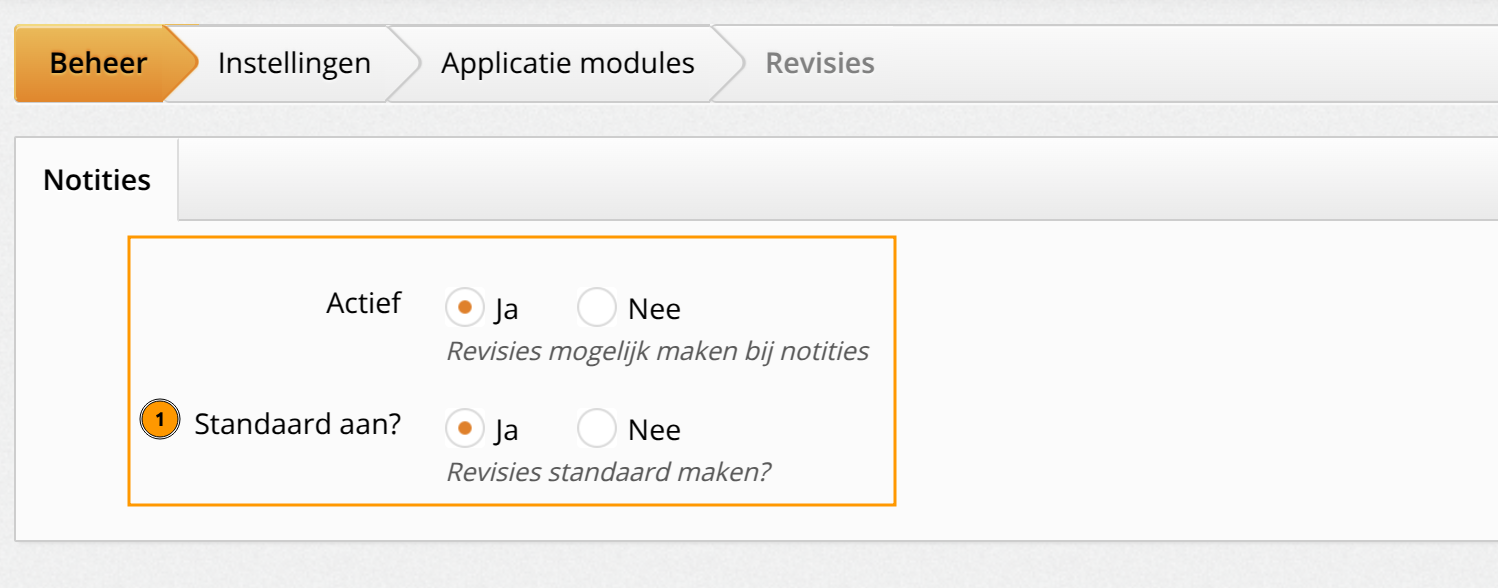Click the Ja text in the Standaard aan? row
Image resolution: width=1498 pixels, height=588 pixels.
[506, 430]
